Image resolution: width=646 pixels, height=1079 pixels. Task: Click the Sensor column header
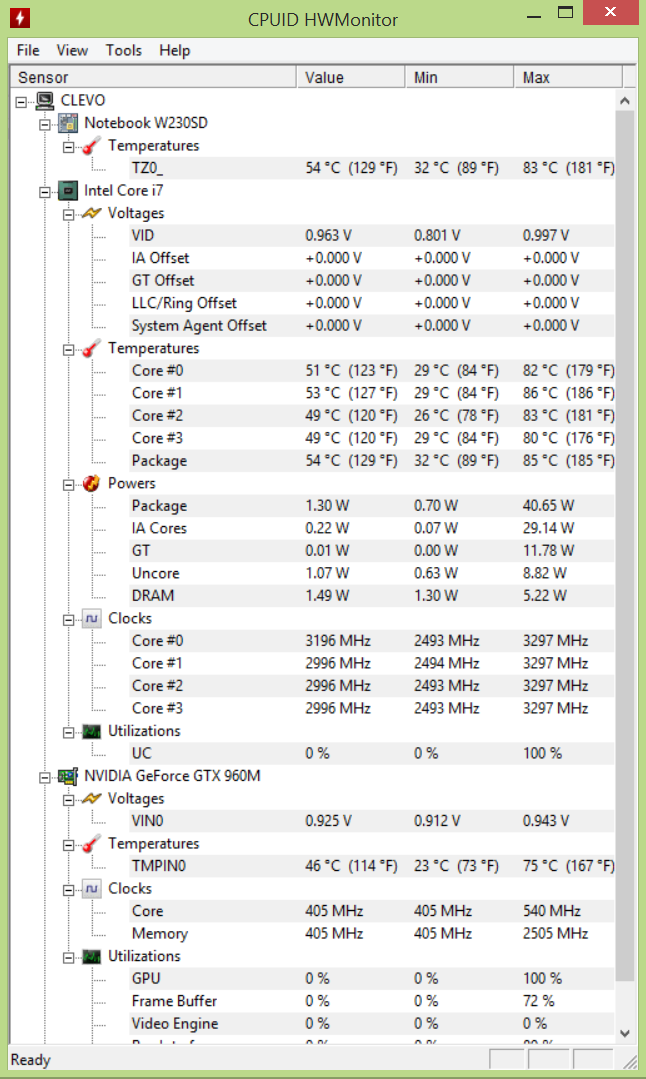coord(153,77)
